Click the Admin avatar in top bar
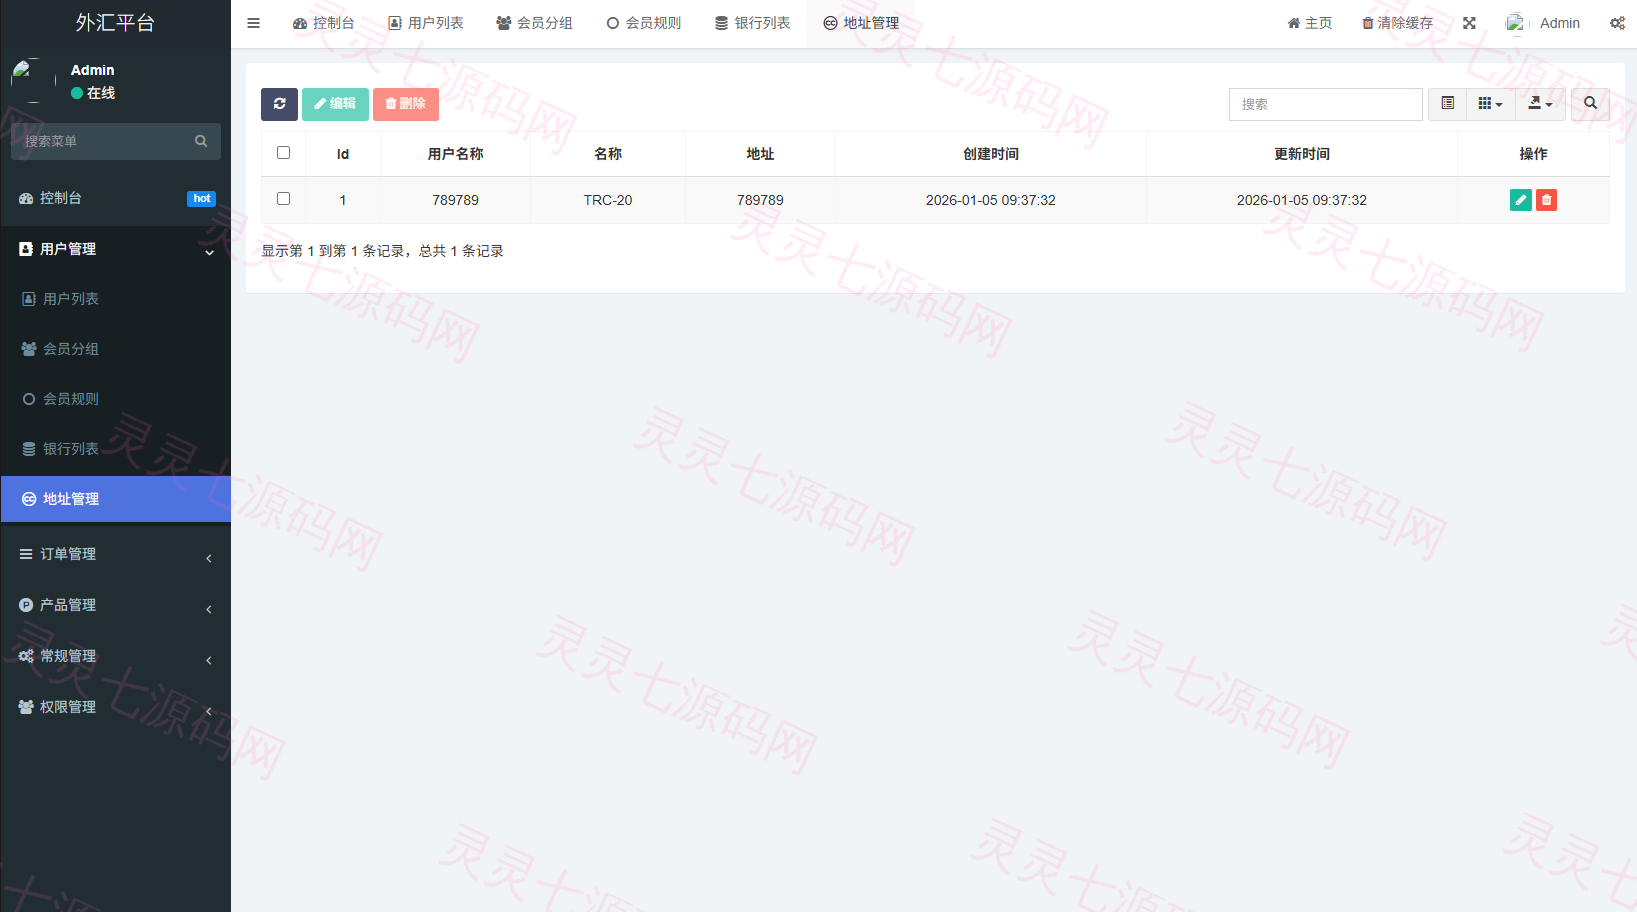1637x912 pixels. click(1517, 23)
